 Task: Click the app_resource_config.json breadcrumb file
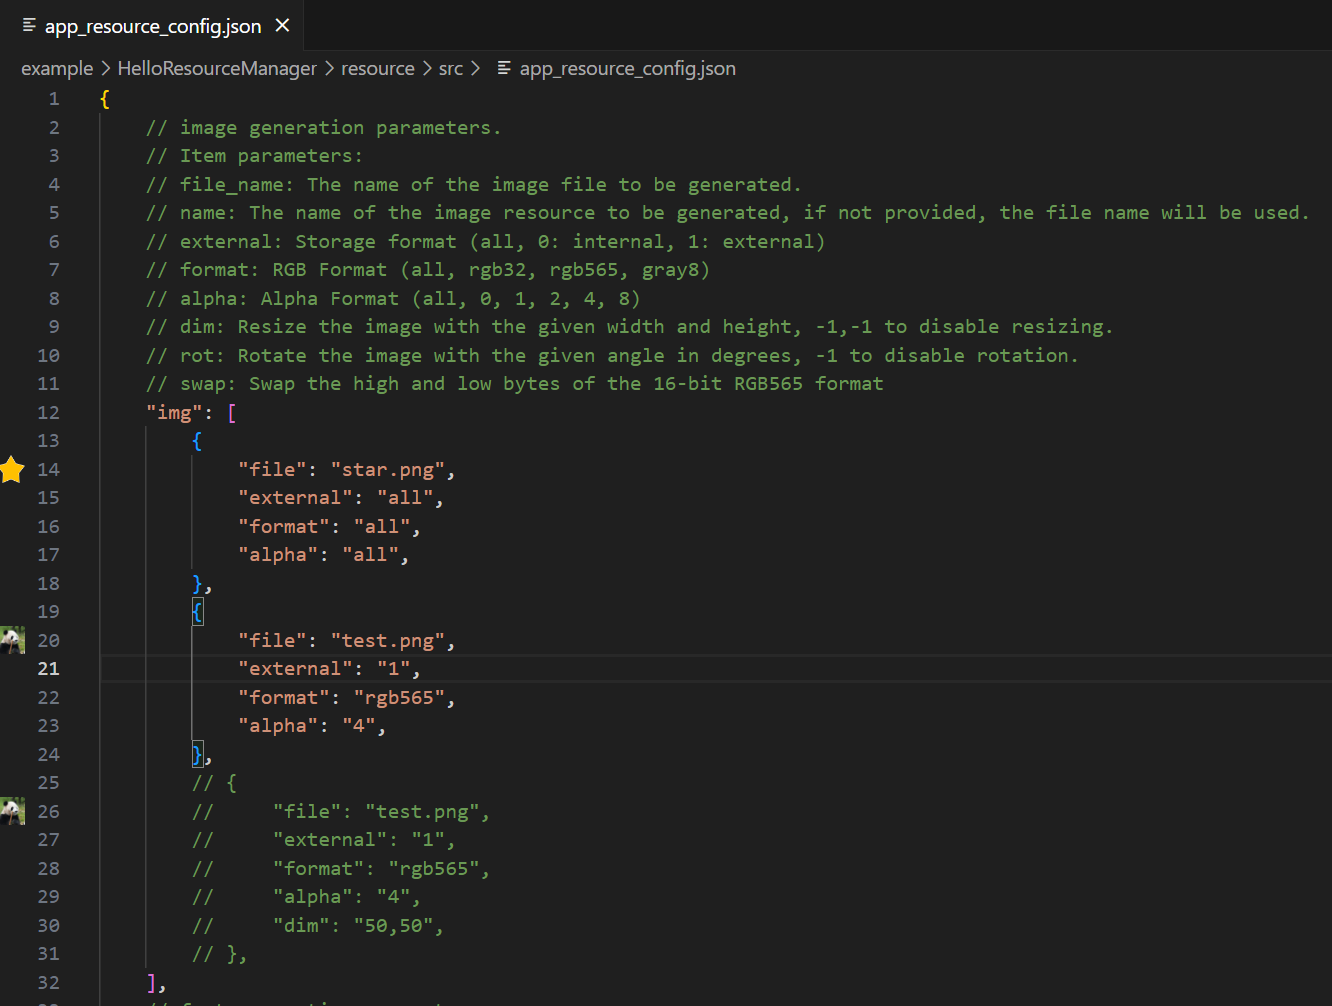point(627,68)
